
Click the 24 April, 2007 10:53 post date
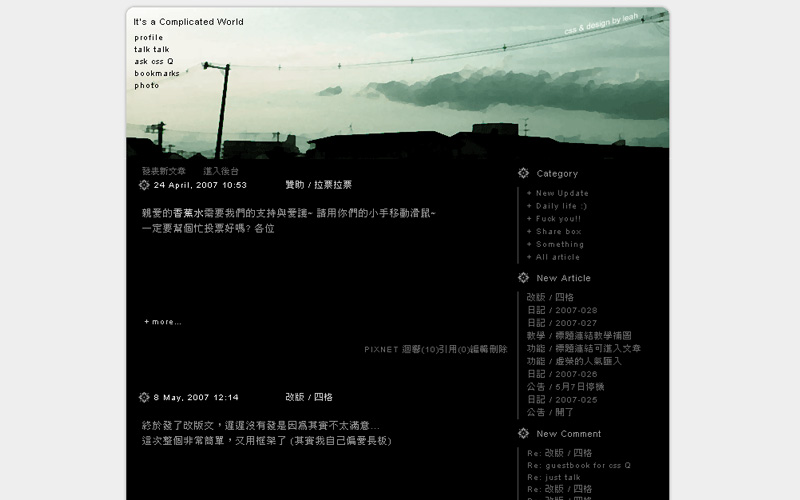pos(200,185)
